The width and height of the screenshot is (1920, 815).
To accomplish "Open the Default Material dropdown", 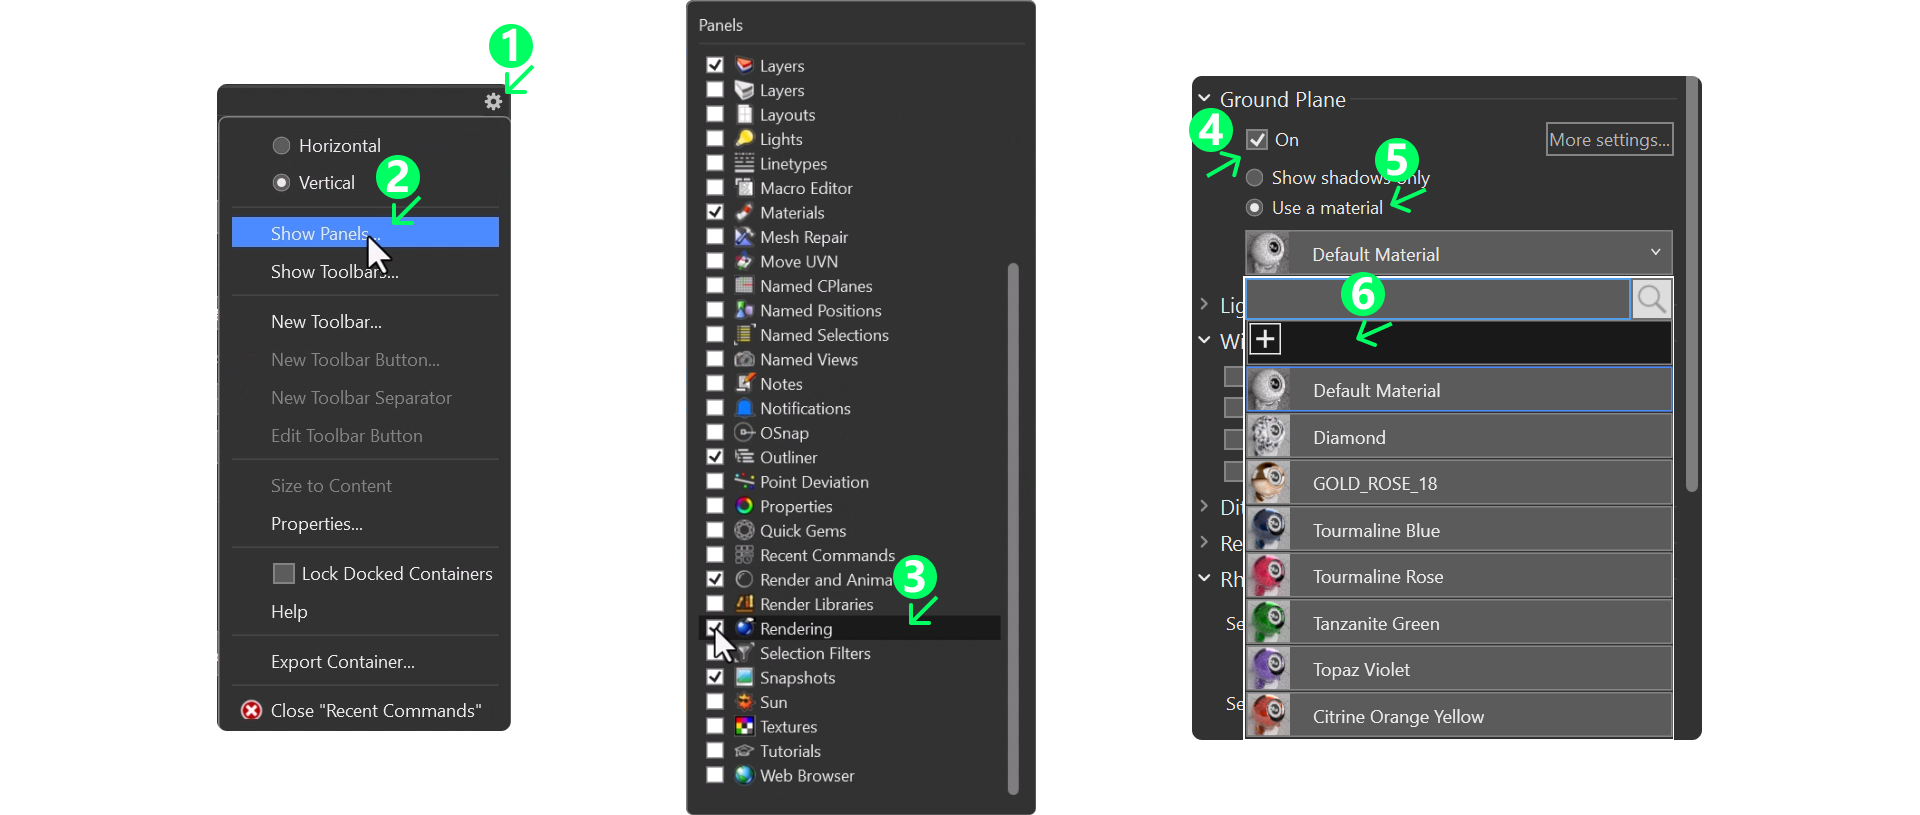I will point(1458,254).
